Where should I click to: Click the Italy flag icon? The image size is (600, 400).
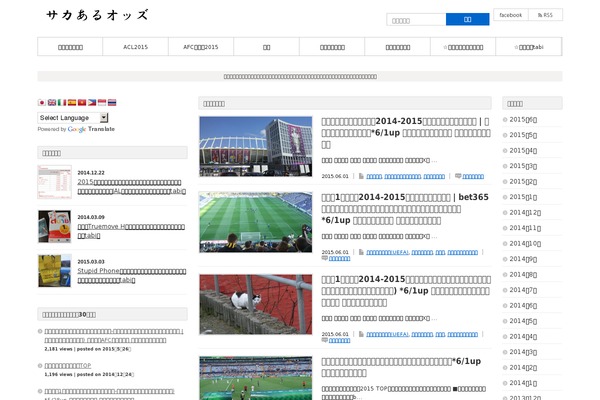pyautogui.click(x=62, y=103)
